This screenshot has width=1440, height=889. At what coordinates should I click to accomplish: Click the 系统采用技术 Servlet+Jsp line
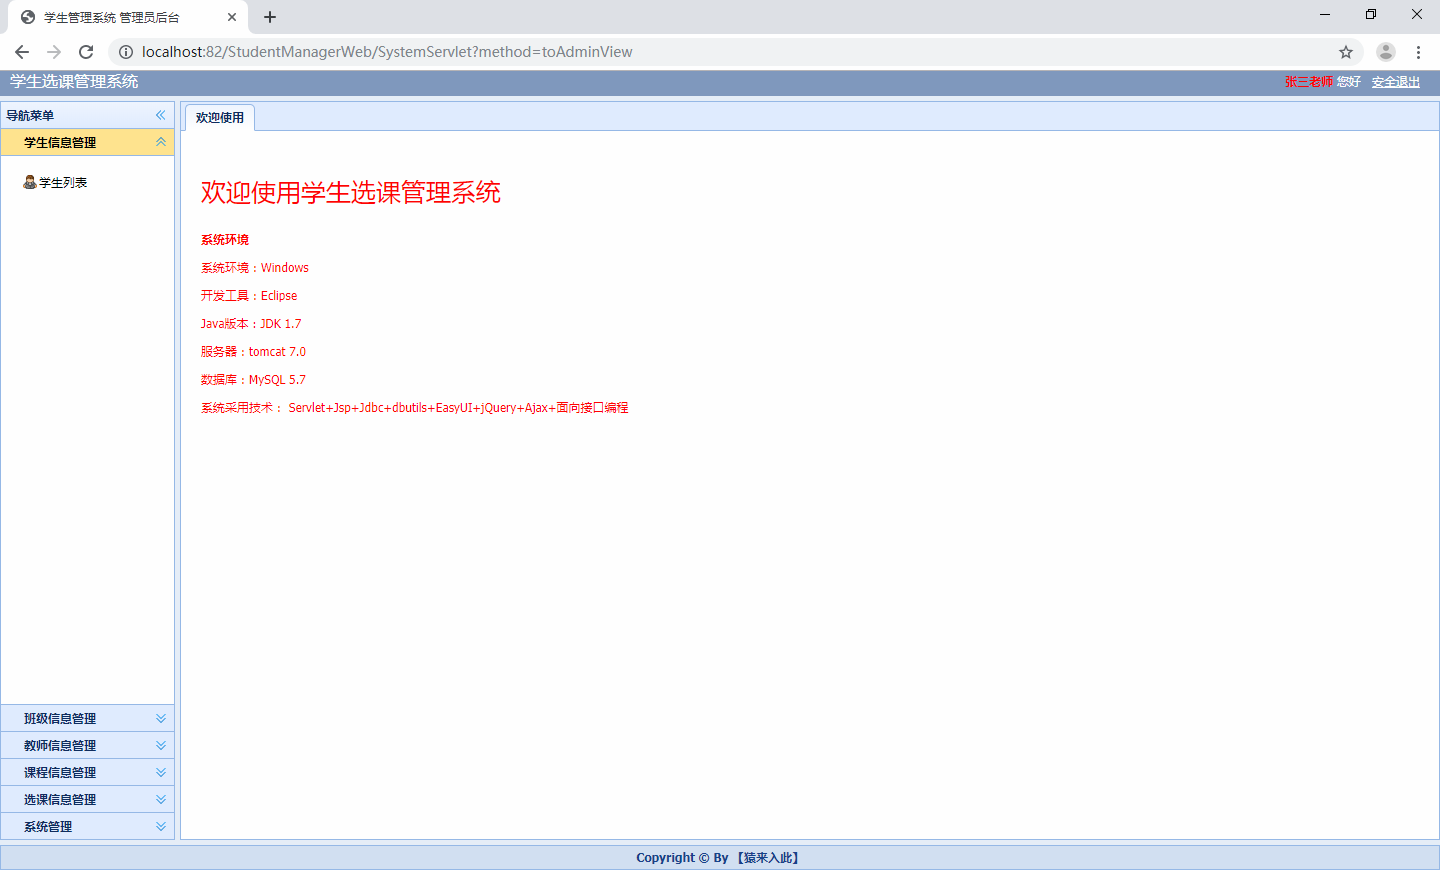[x=415, y=408]
